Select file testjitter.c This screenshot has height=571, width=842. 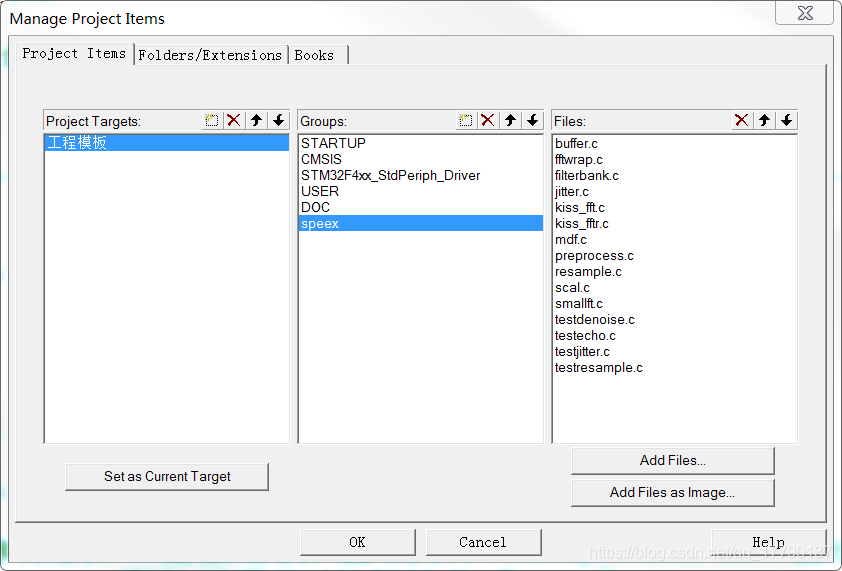pyautogui.click(x=674, y=352)
